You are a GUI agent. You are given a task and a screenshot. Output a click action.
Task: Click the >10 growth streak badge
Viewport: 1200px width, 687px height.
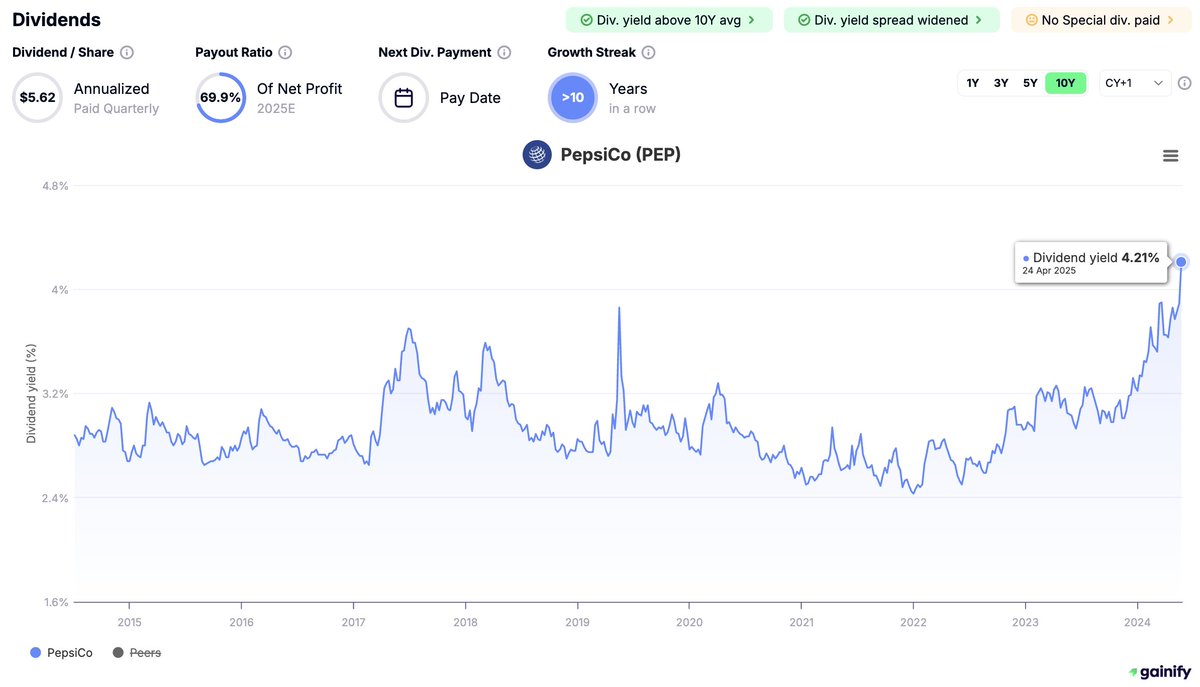point(573,98)
